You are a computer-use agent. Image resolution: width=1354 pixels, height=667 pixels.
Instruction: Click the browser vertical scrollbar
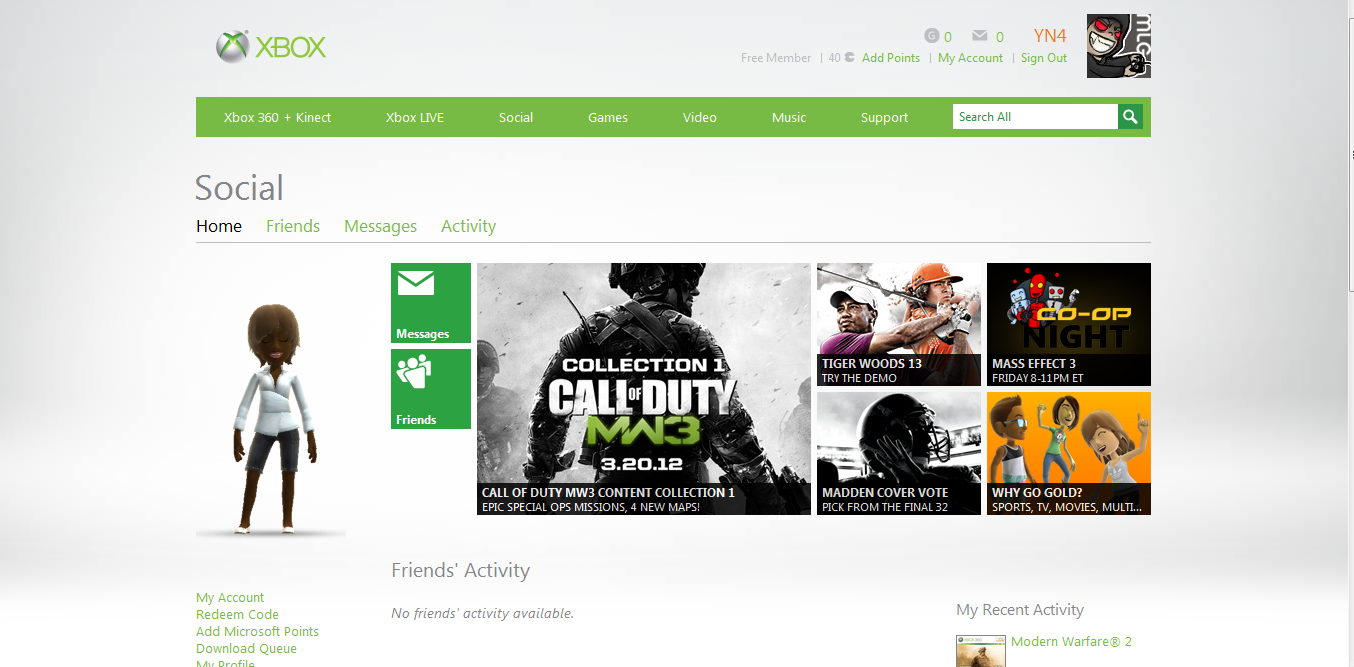[x=1349, y=155]
